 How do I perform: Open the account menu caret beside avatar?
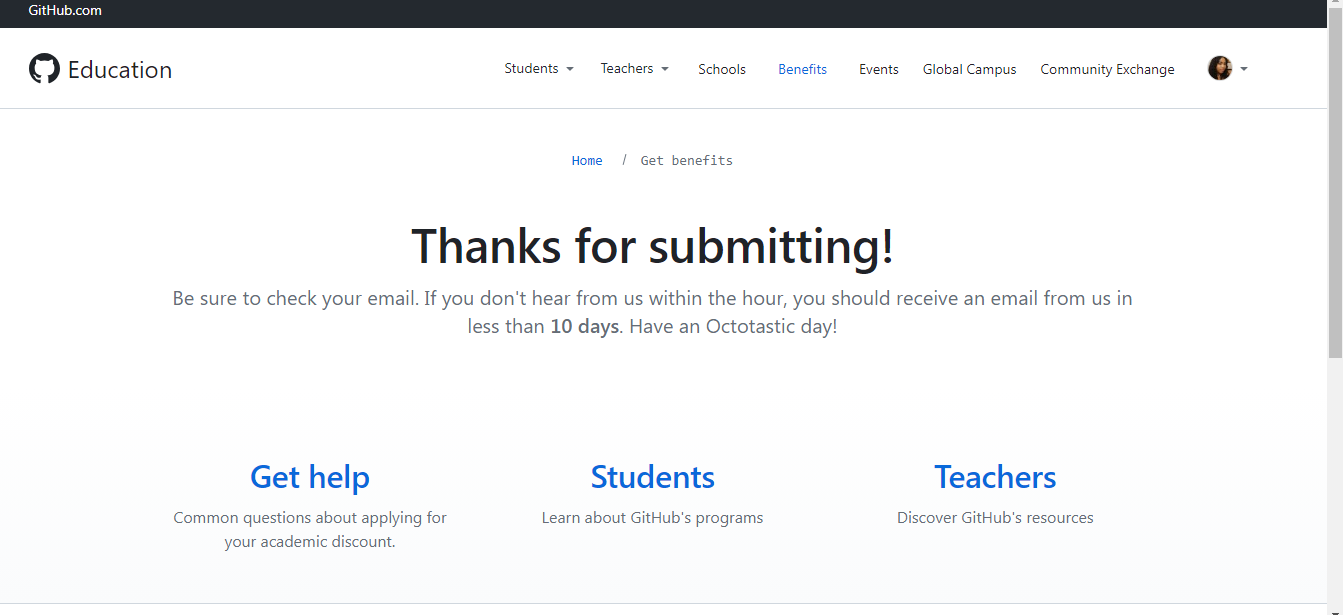[1244, 69]
